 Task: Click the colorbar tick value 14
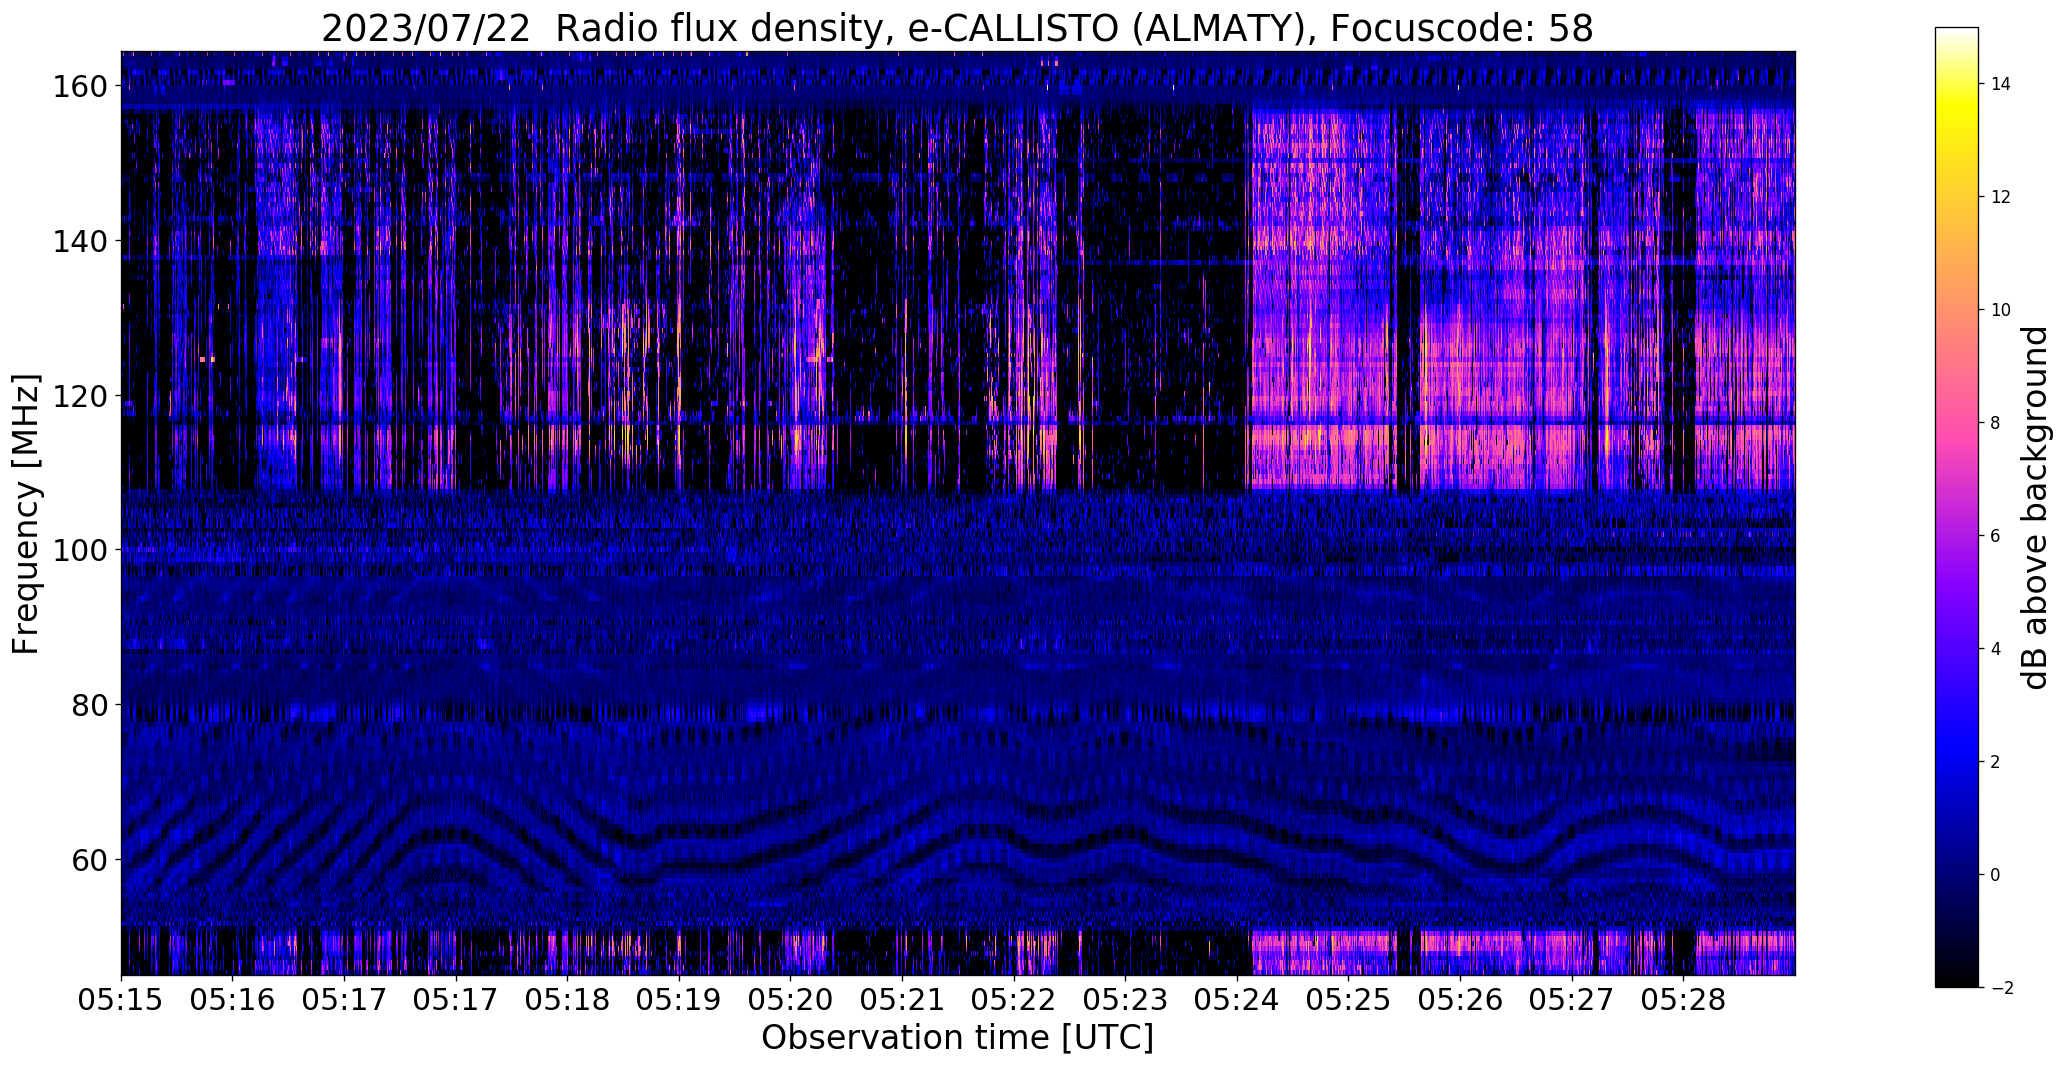pyautogui.click(x=2000, y=84)
